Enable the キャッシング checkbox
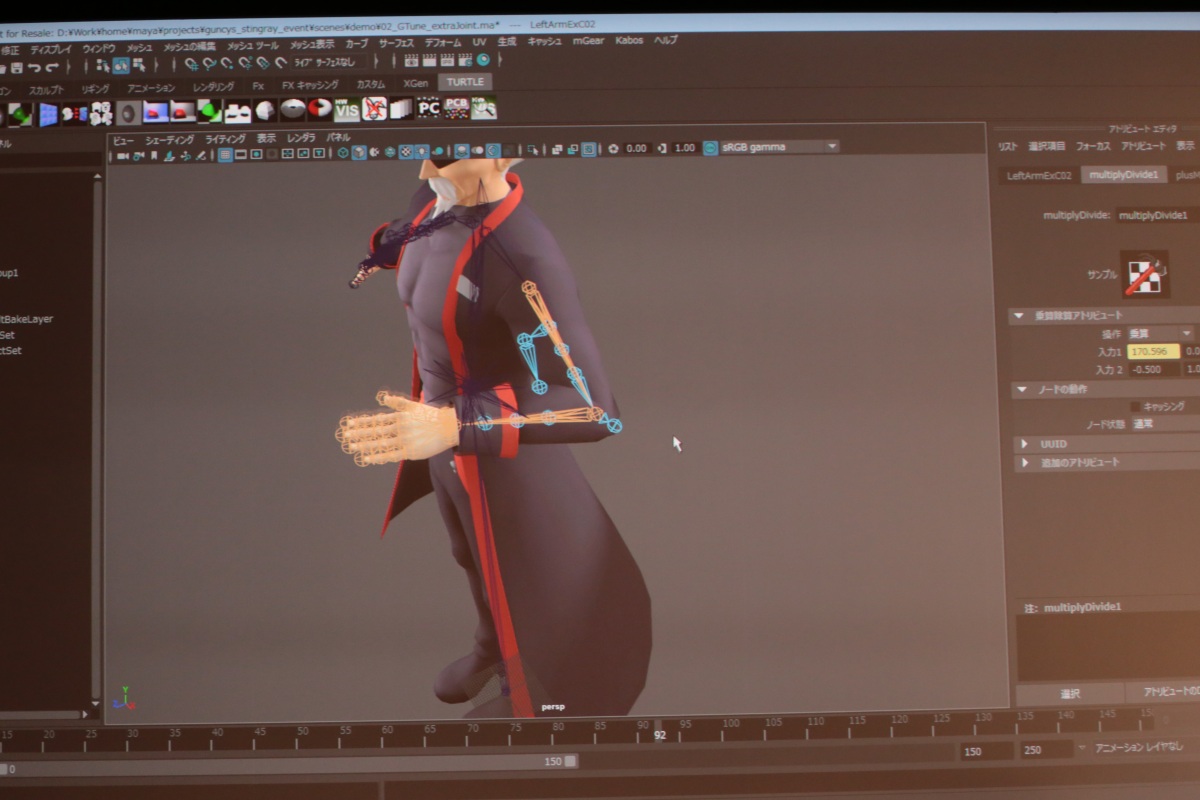1200x800 pixels. point(1135,407)
